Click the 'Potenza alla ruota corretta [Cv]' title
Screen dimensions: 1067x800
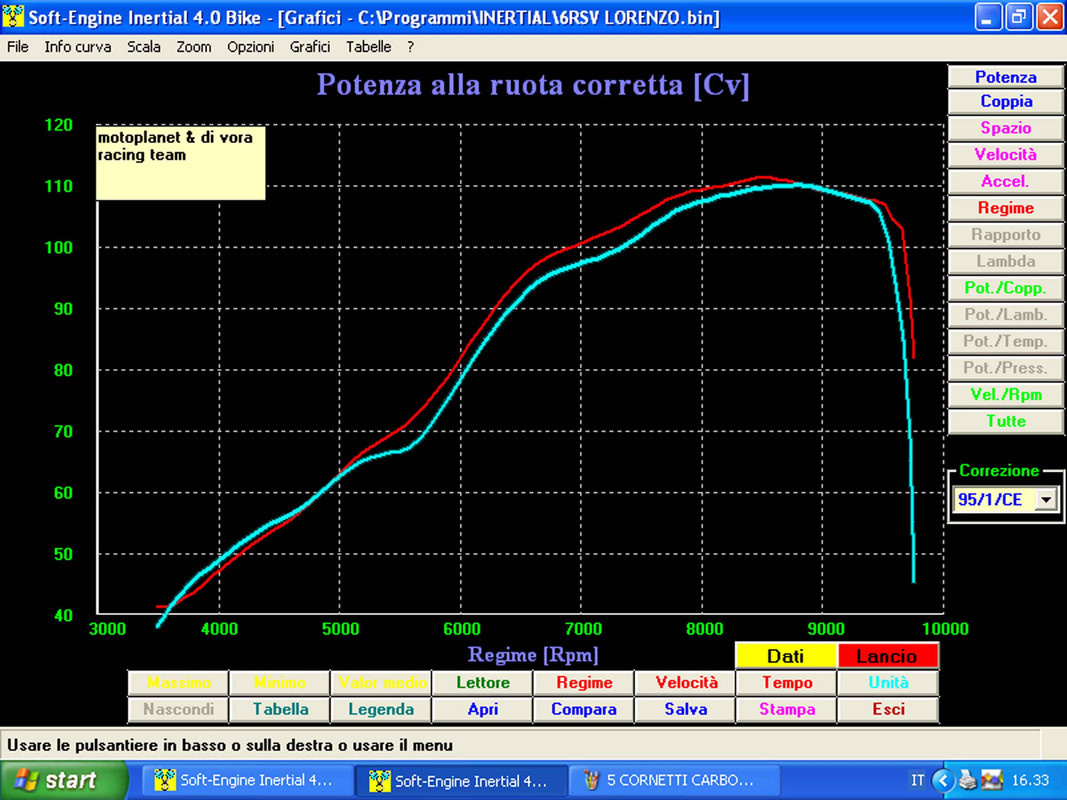point(533,85)
